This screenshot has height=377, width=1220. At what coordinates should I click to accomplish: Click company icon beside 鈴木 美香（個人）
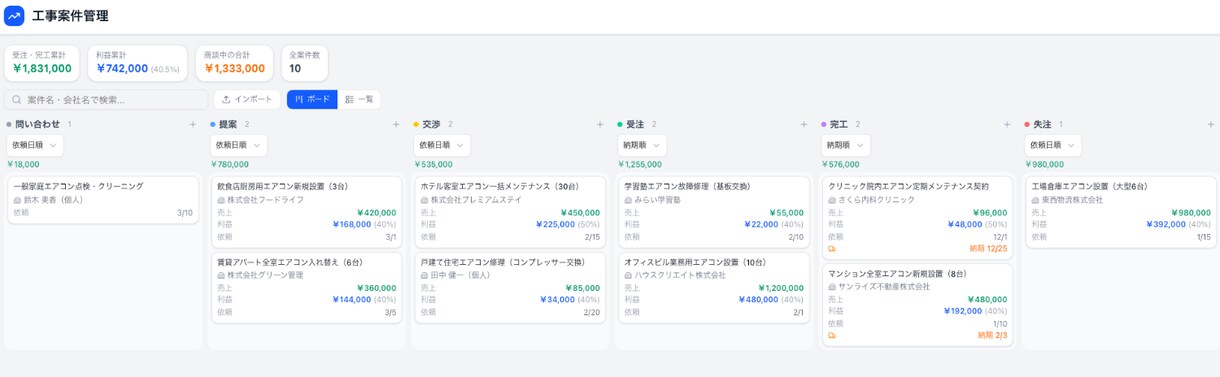17,200
